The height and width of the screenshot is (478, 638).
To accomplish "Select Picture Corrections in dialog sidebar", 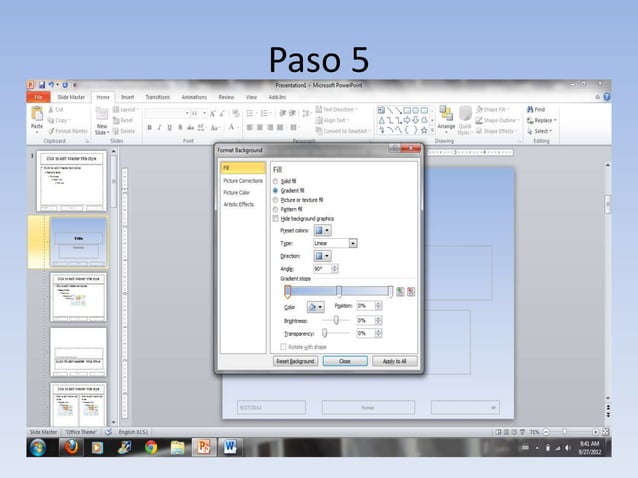I will point(243,181).
